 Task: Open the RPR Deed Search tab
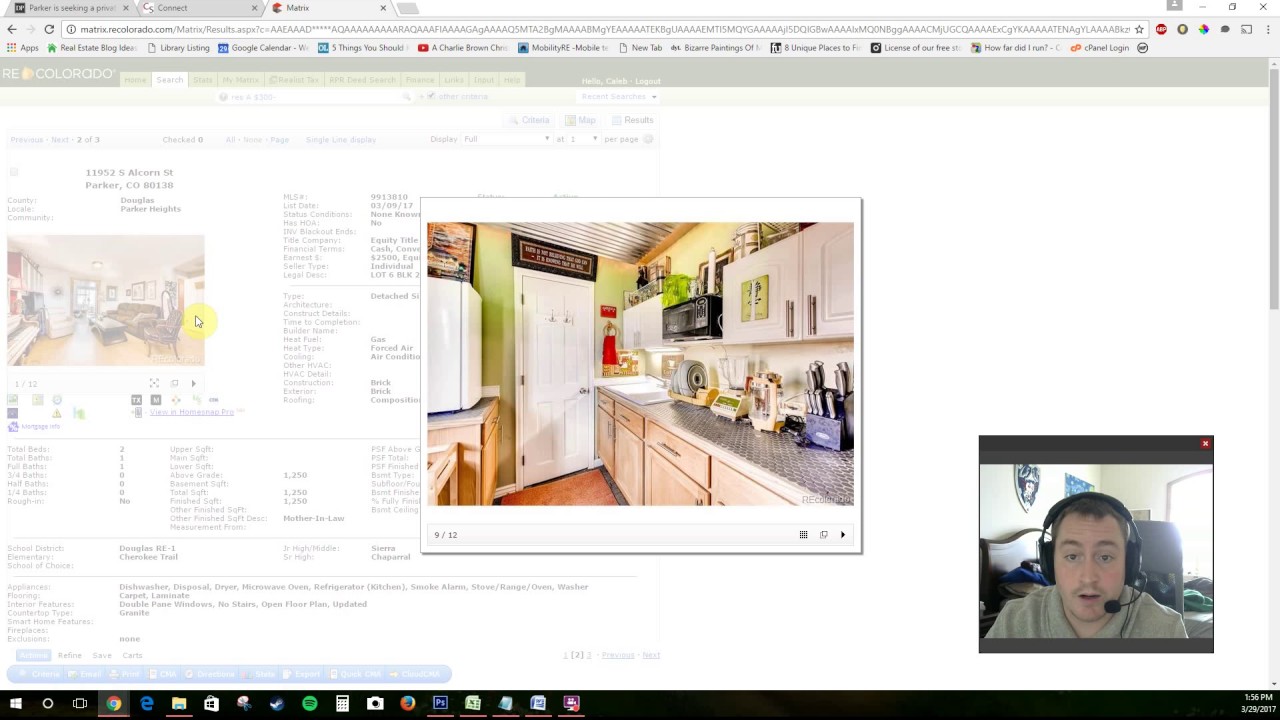(362, 80)
